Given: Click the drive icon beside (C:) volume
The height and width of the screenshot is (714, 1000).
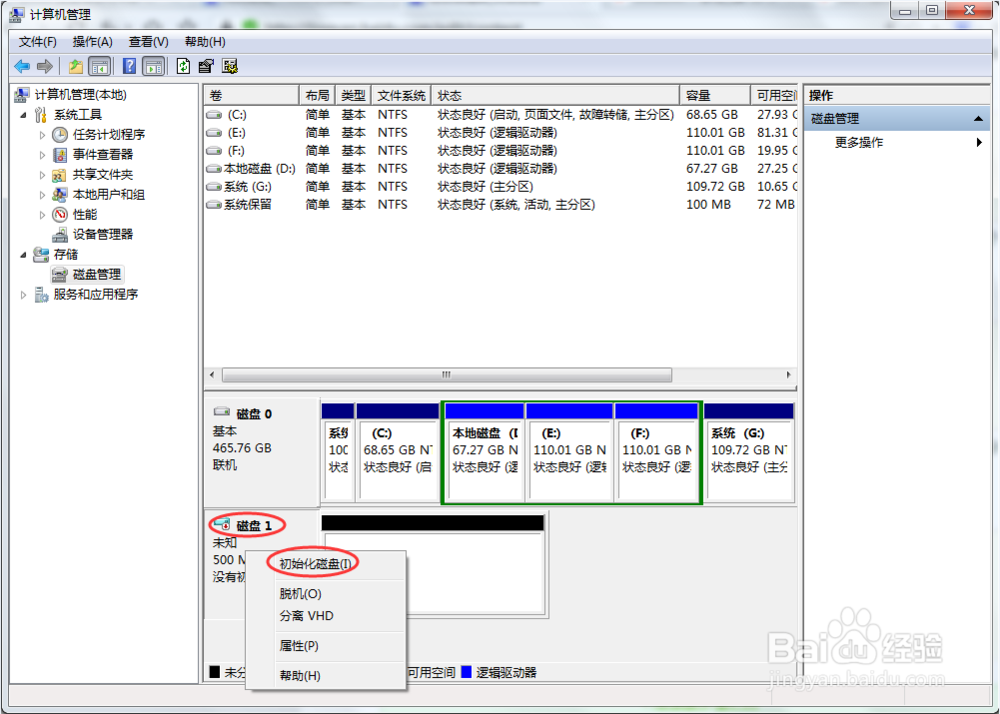Looking at the screenshot, I should (x=215, y=115).
